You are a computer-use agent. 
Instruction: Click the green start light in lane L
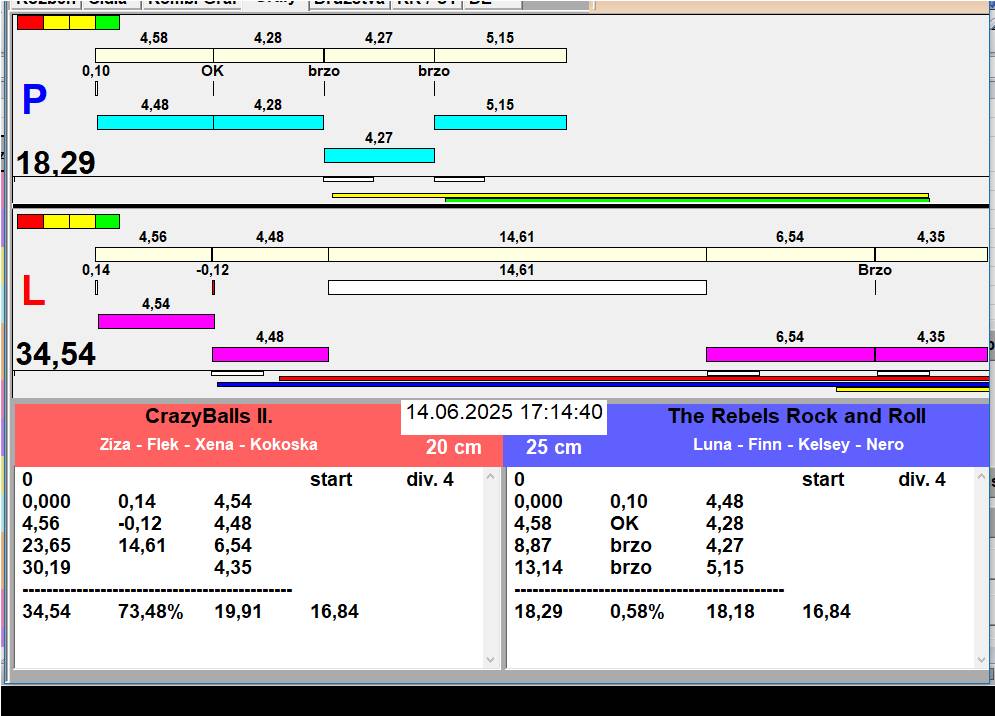(x=107, y=221)
